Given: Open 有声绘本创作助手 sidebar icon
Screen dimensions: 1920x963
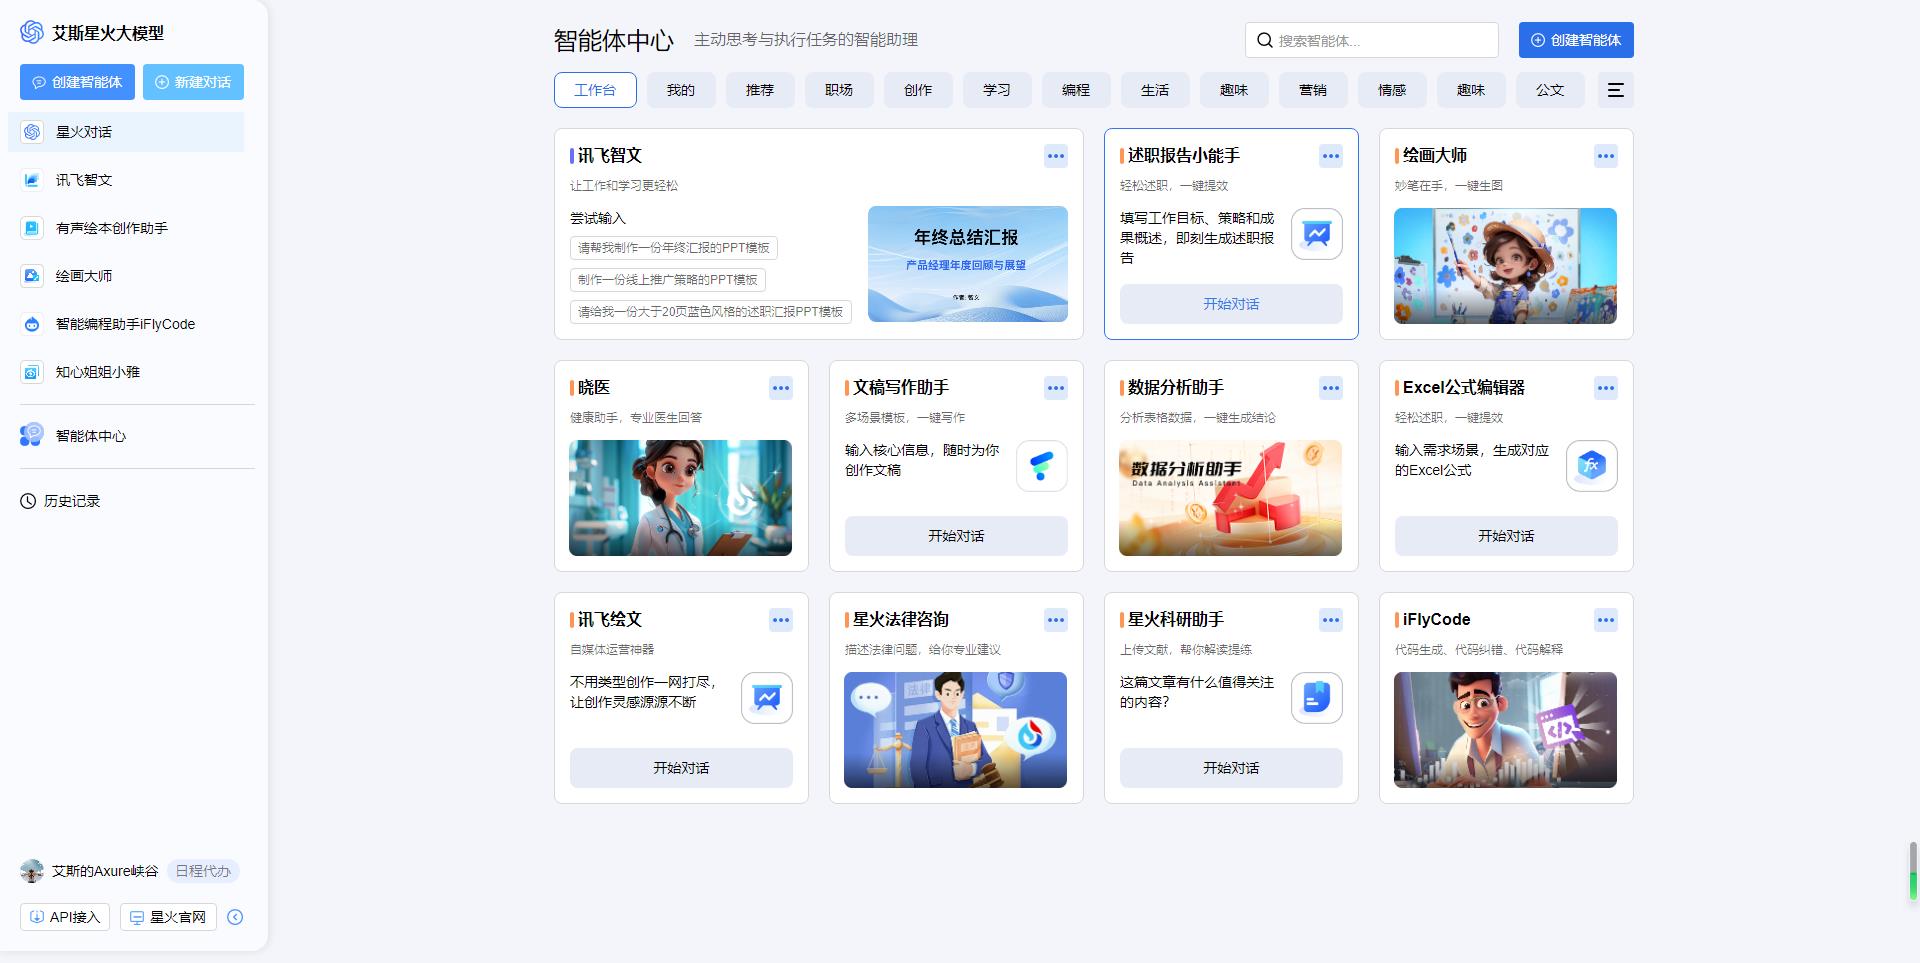Looking at the screenshot, I should click(32, 228).
